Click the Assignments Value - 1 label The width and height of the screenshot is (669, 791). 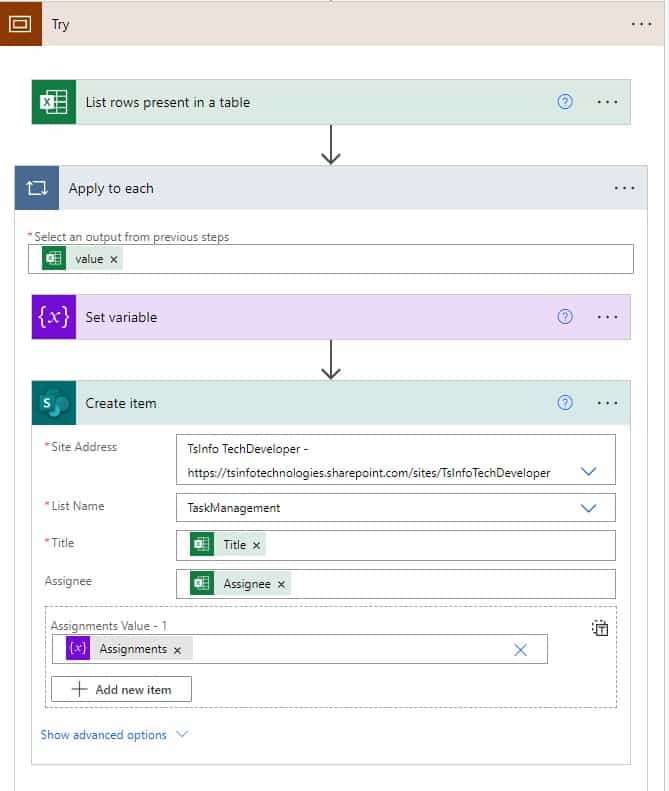(108, 626)
